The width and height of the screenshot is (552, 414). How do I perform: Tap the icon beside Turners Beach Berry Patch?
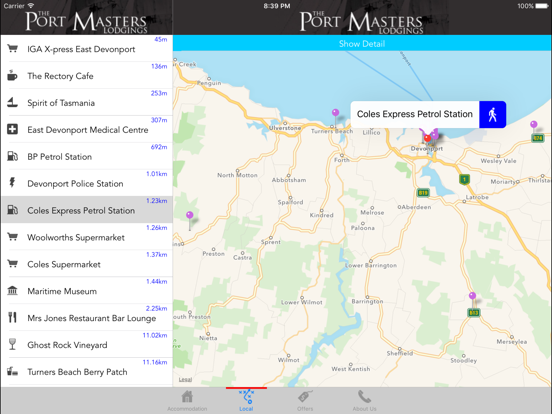pyautogui.click(x=12, y=371)
